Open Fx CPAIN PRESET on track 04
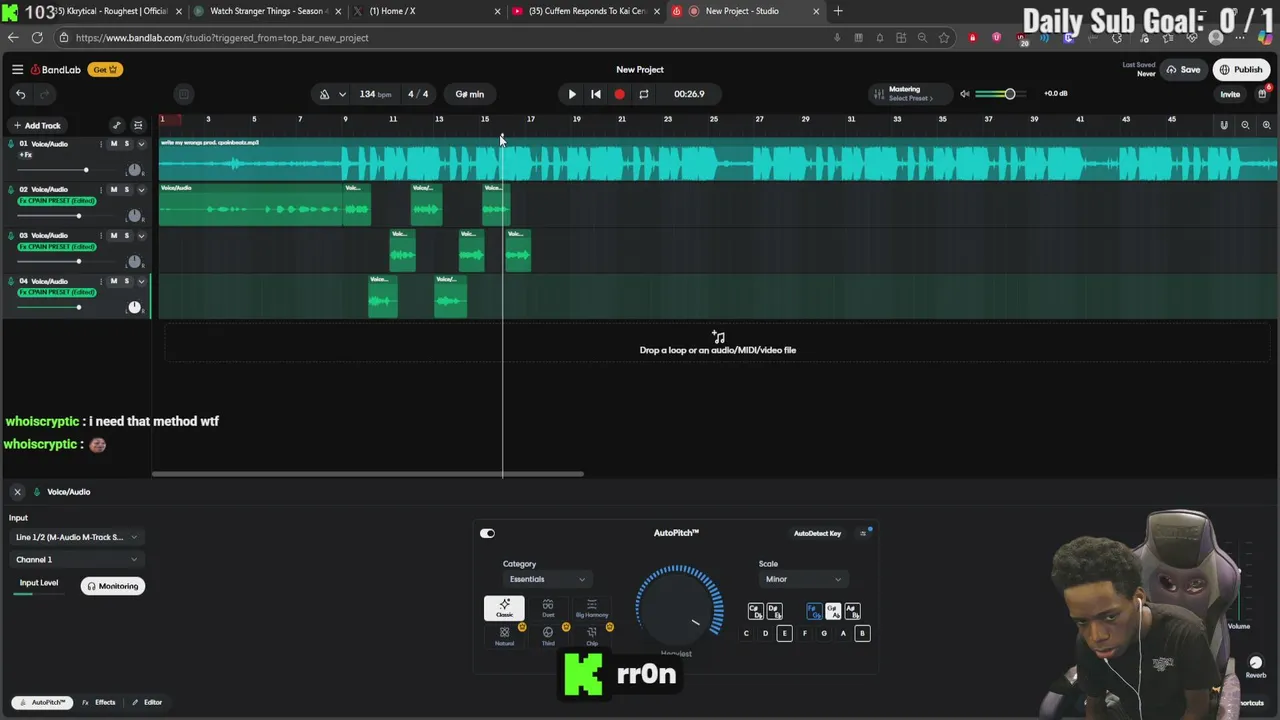 click(57, 292)
